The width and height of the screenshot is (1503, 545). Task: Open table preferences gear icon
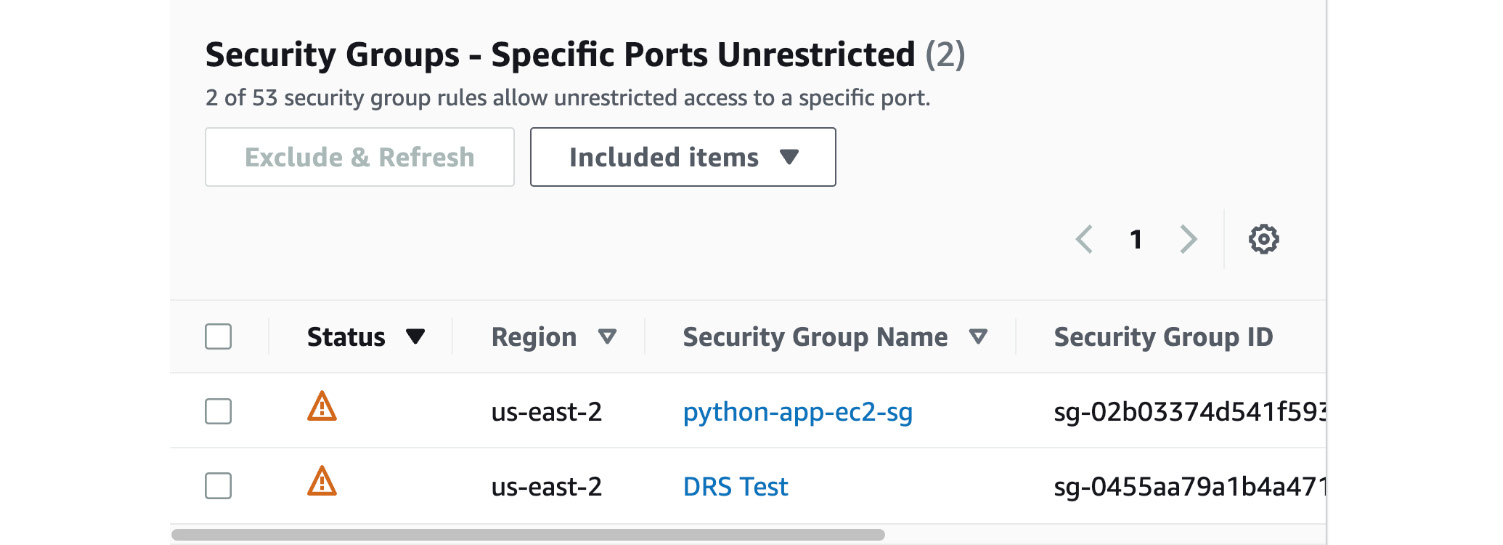coord(1264,239)
